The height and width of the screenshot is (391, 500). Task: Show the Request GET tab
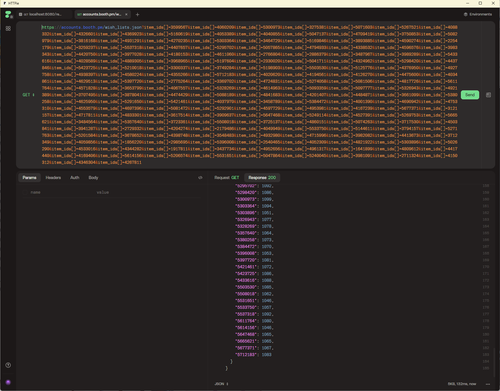point(227,178)
